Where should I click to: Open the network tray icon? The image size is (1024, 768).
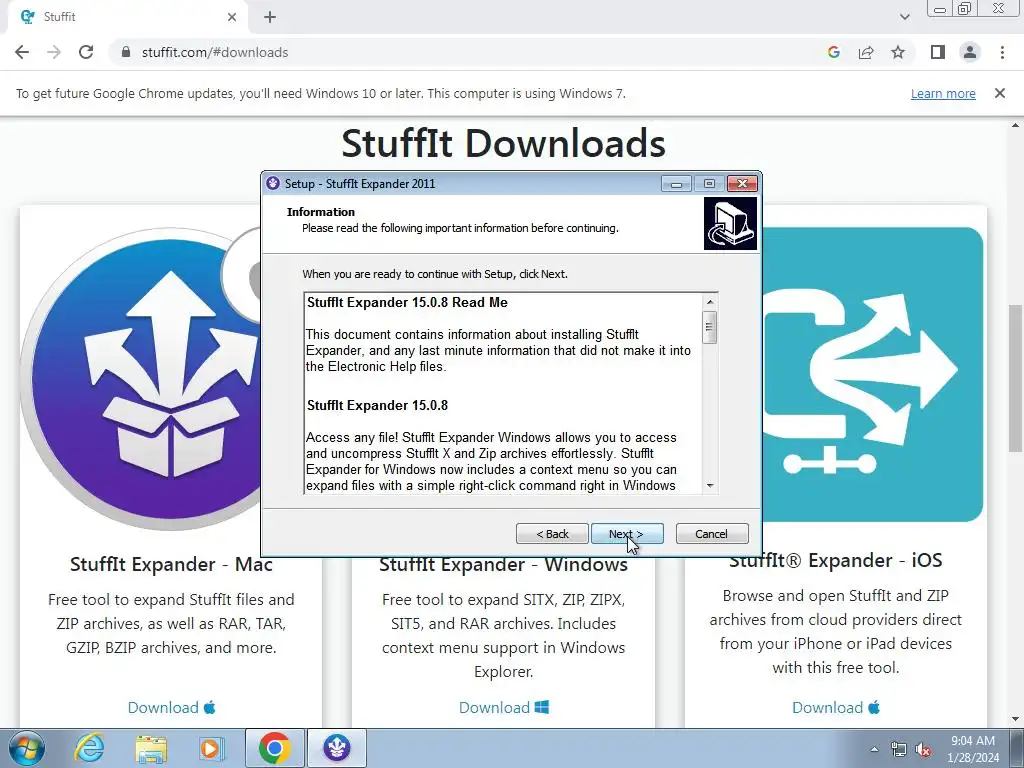899,749
